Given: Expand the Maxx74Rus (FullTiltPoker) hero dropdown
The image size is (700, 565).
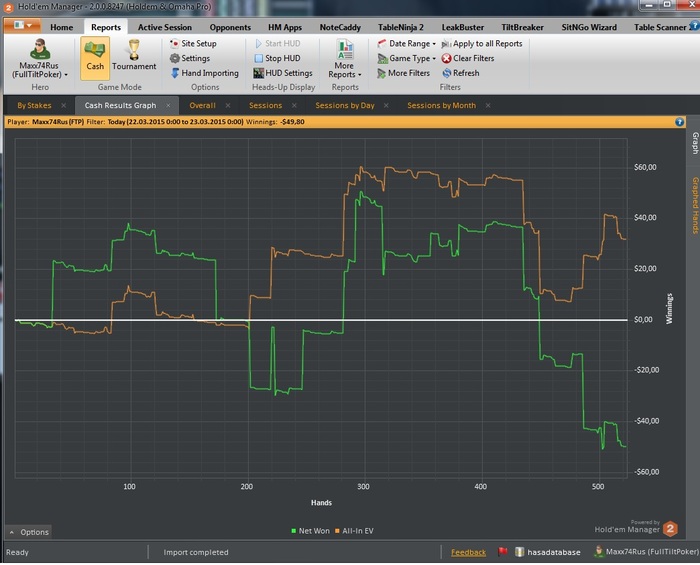Looking at the screenshot, I should pos(40,70).
